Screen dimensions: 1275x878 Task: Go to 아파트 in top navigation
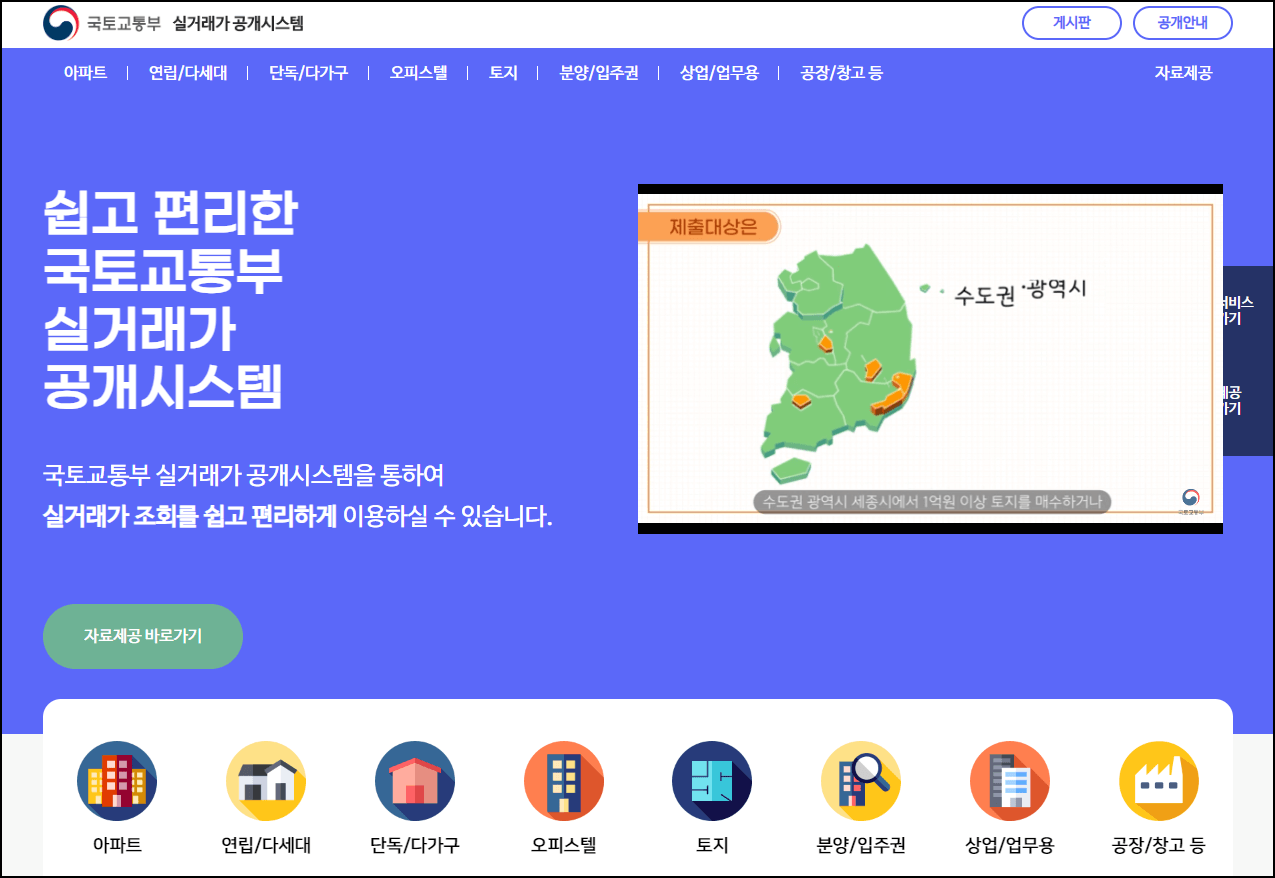point(85,73)
